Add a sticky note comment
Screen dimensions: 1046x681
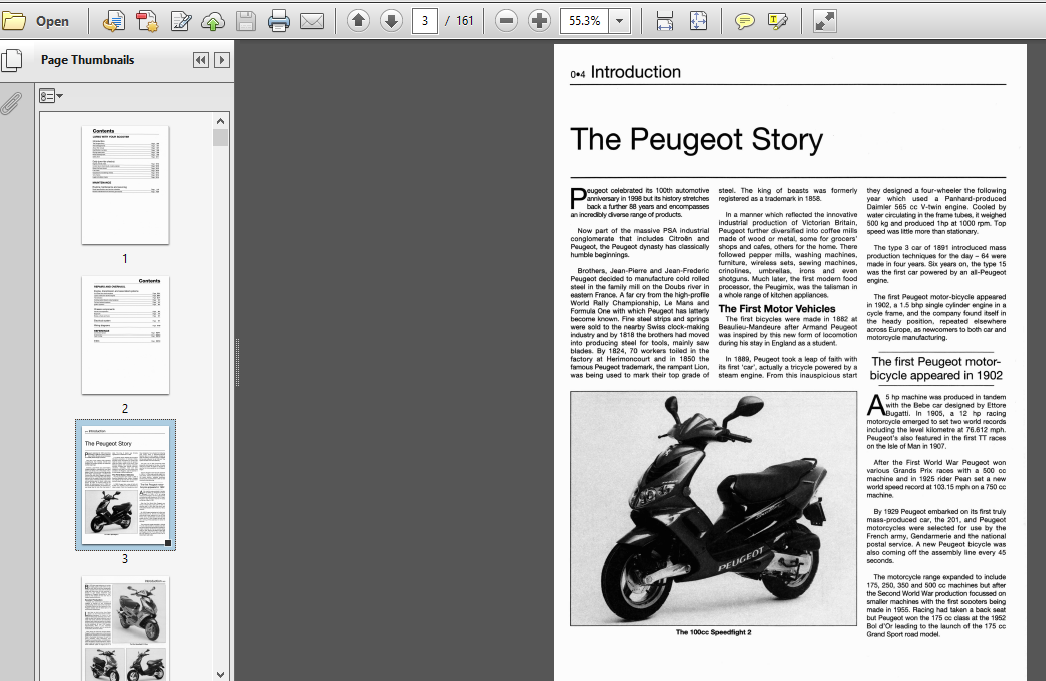pos(744,21)
